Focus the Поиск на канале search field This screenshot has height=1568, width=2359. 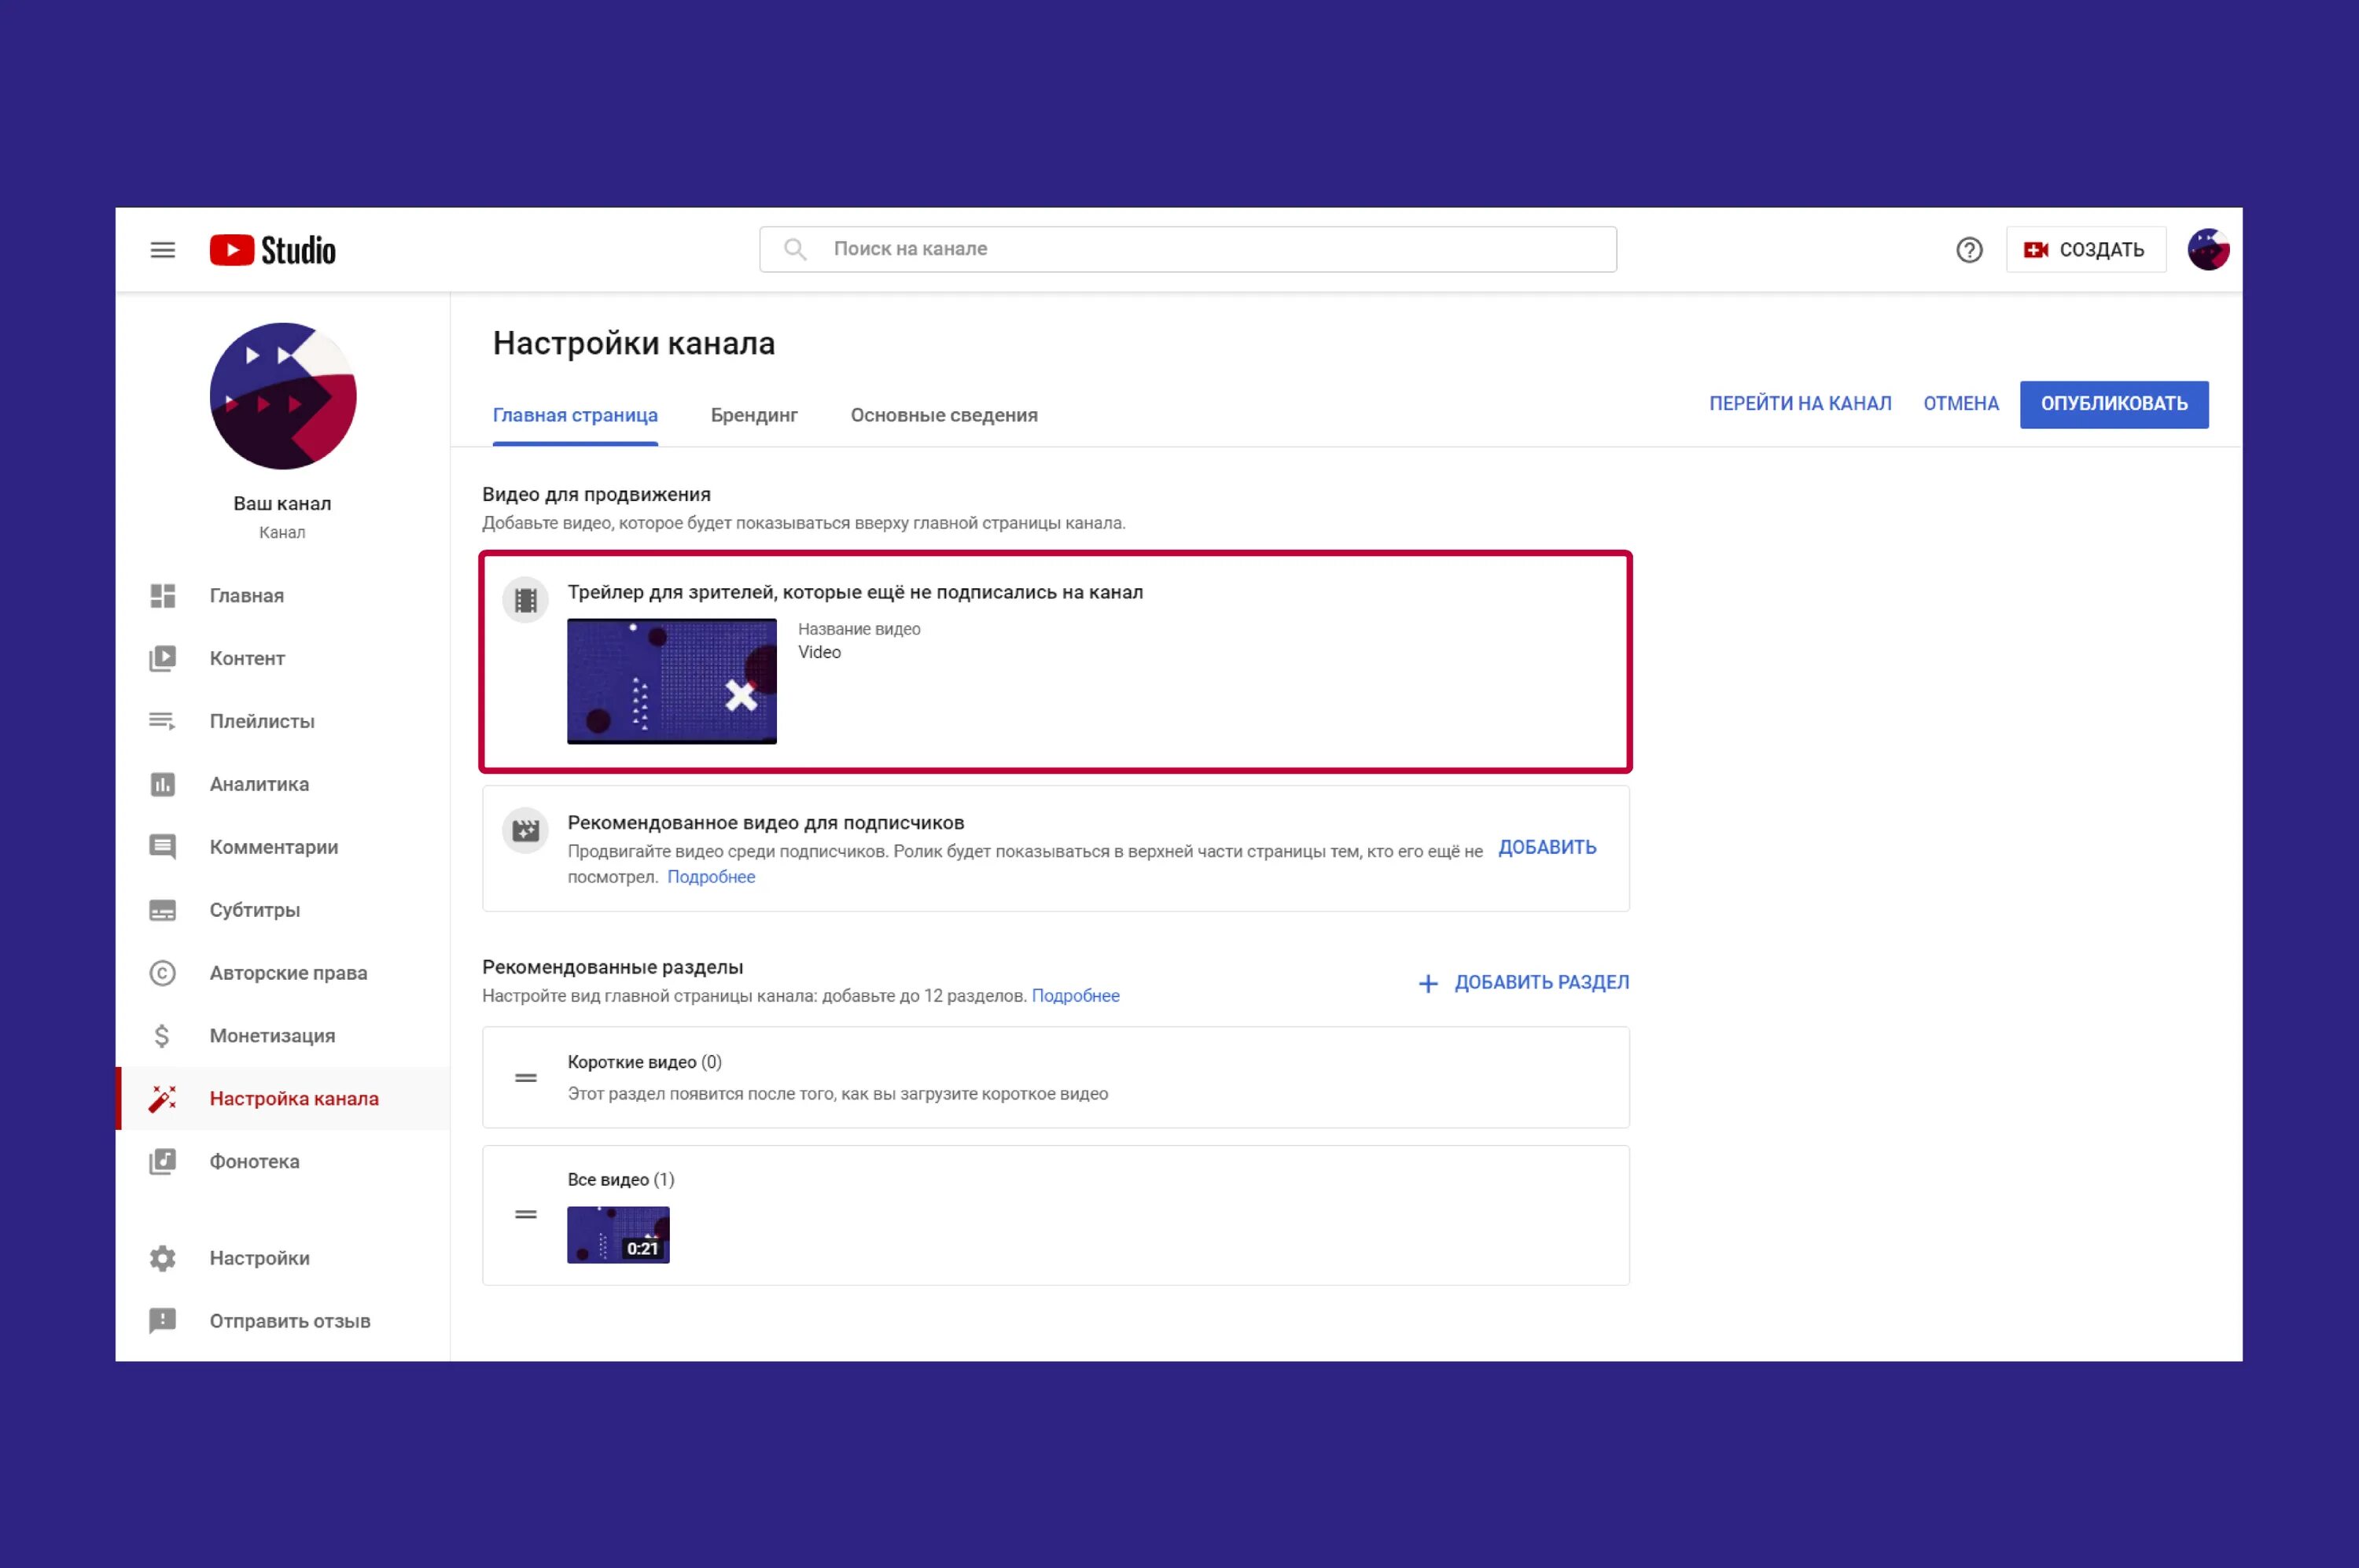point(1188,249)
